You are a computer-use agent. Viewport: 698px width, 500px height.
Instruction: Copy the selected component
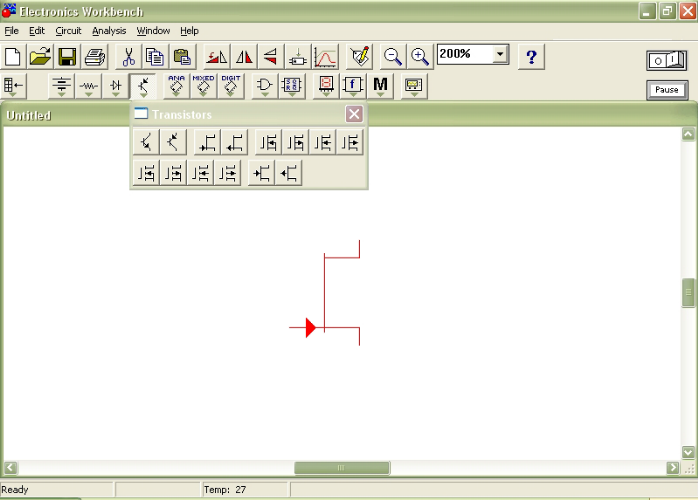coord(155,57)
